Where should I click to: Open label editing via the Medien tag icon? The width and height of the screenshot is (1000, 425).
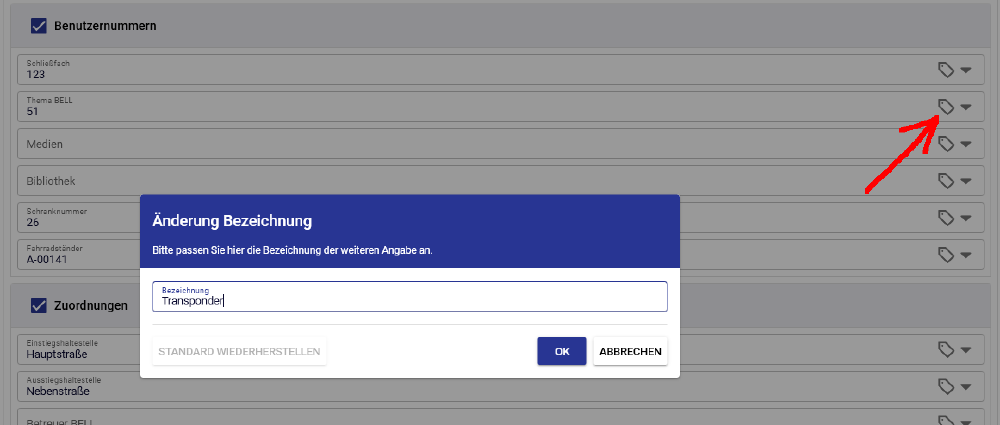coord(945,144)
